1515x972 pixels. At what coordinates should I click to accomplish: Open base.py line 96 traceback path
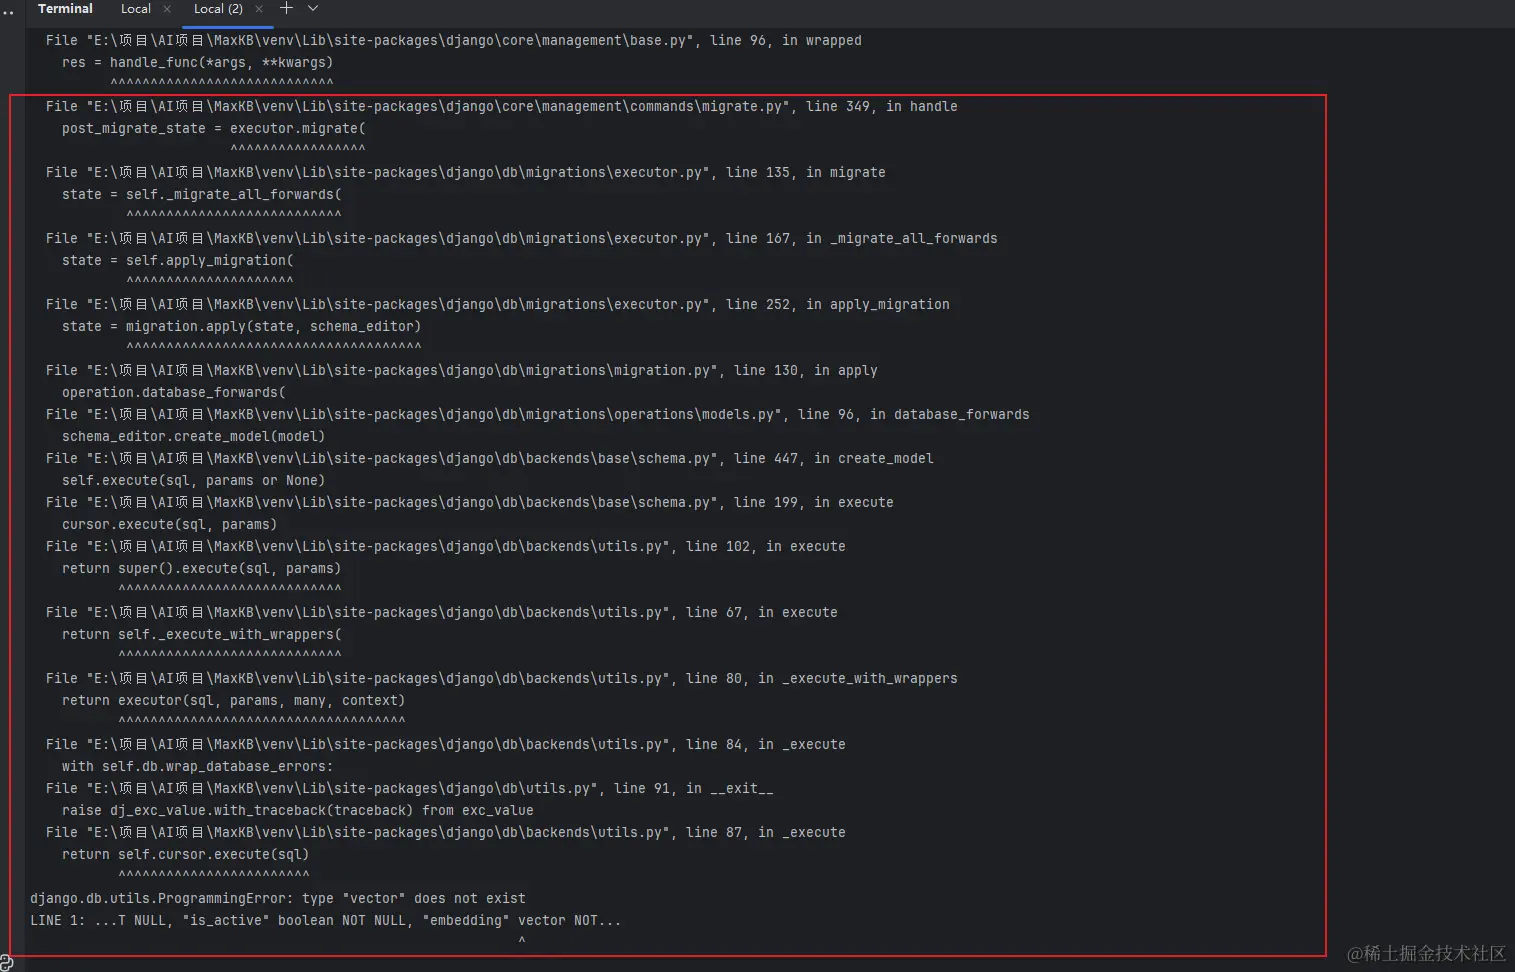(x=391, y=41)
